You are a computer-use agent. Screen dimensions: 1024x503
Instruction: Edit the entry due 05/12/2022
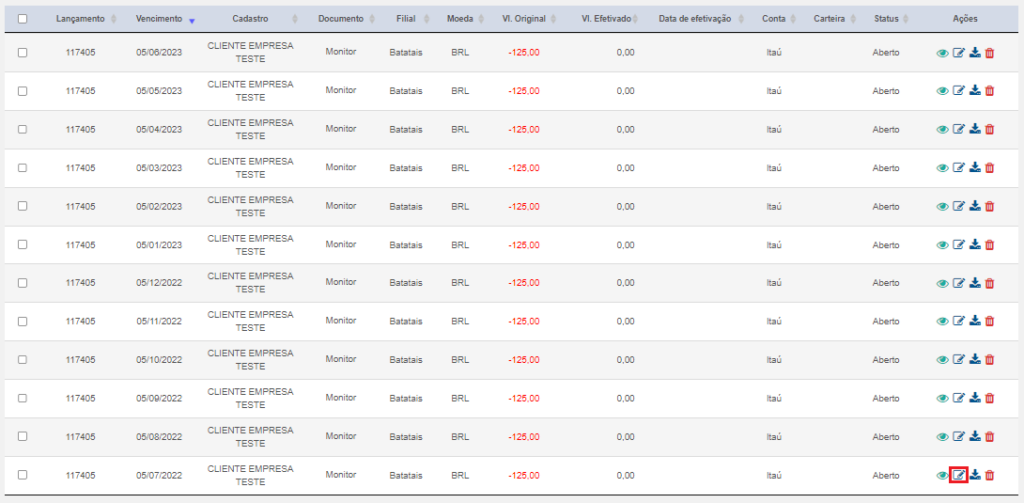(959, 284)
